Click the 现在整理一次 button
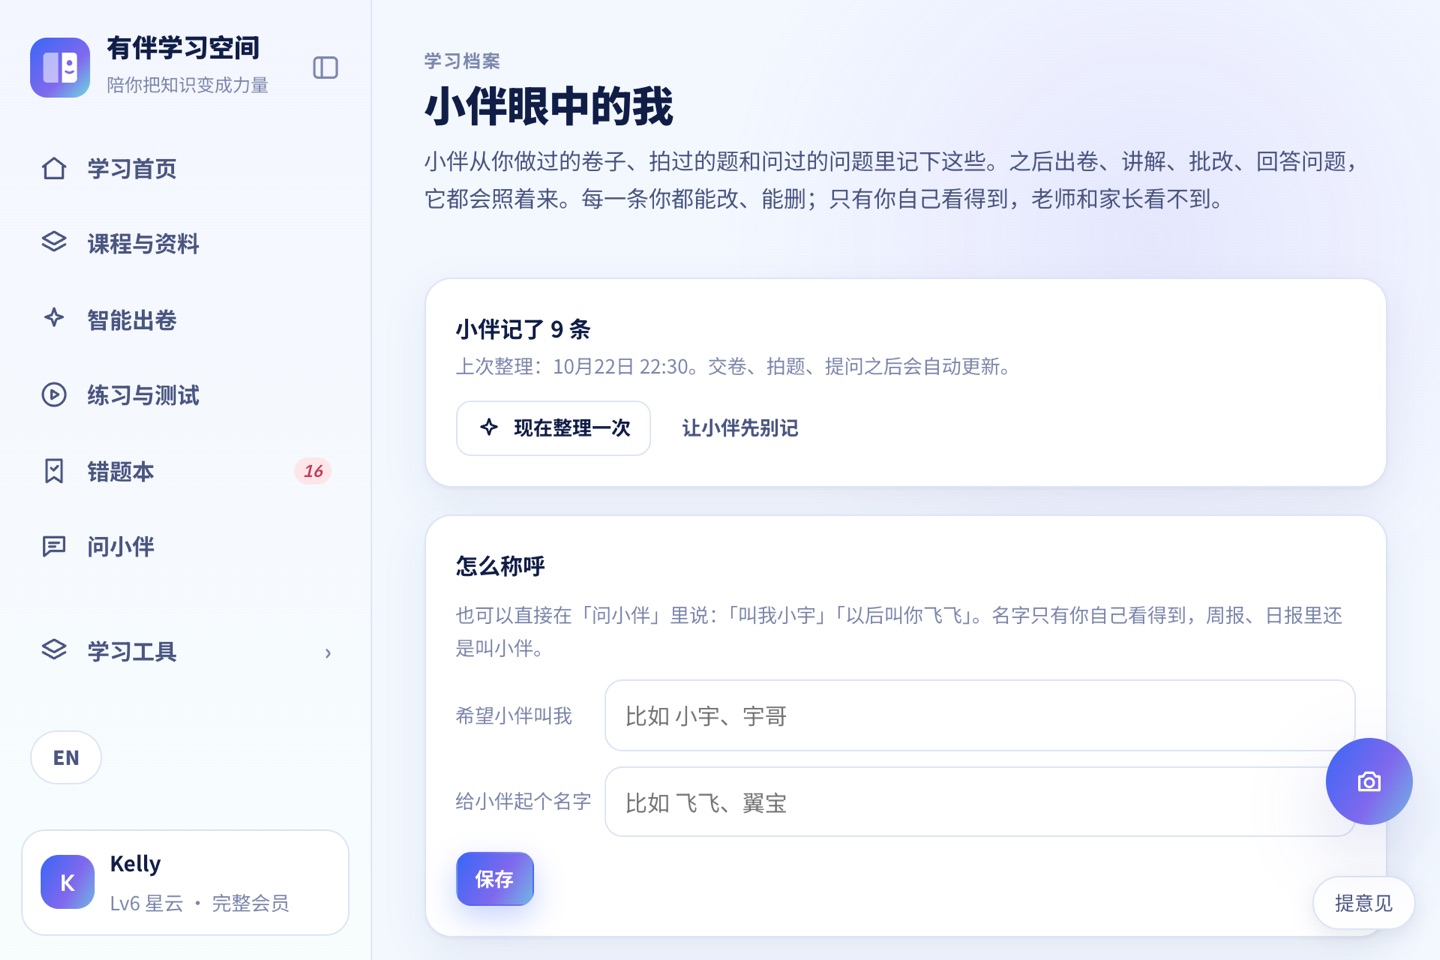The height and width of the screenshot is (960, 1440). pos(553,428)
